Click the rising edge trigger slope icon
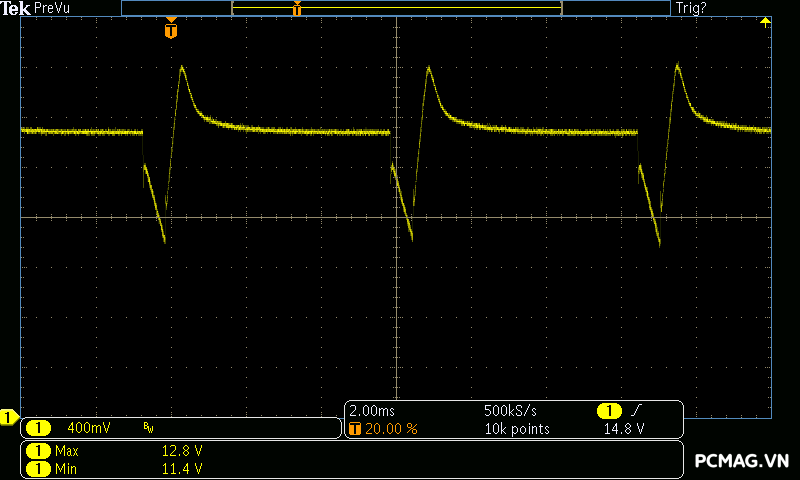This screenshot has width=800, height=480. tap(636, 410)
